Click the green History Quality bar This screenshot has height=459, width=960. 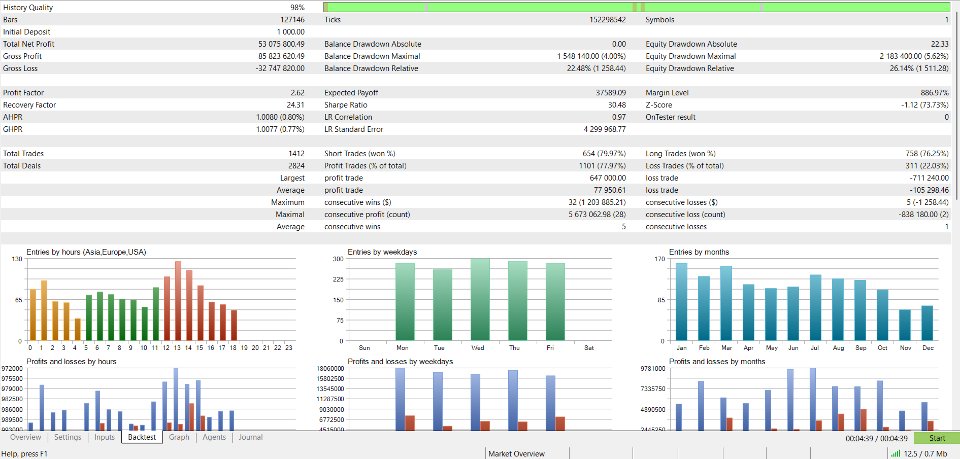637,7
